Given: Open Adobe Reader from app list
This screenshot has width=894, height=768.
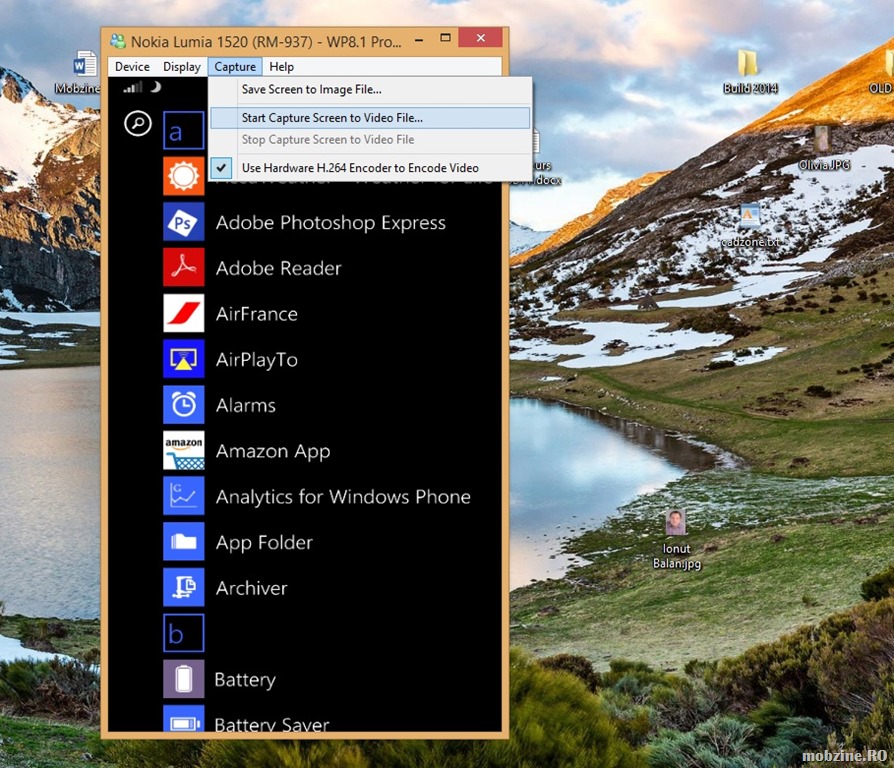Looking at the screenshot, I should [x=278, y=268].
